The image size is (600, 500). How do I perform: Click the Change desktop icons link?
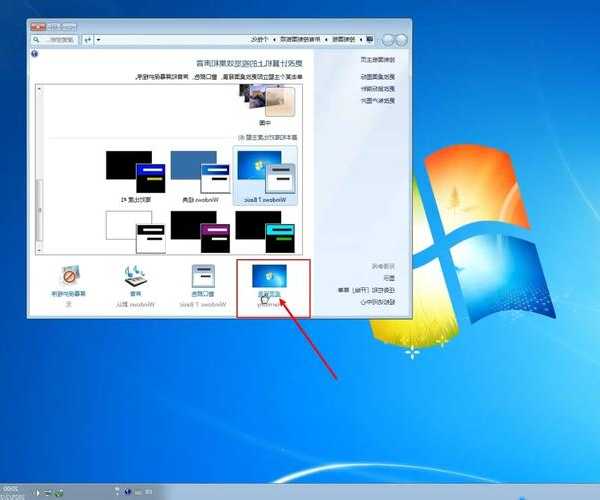378,76
